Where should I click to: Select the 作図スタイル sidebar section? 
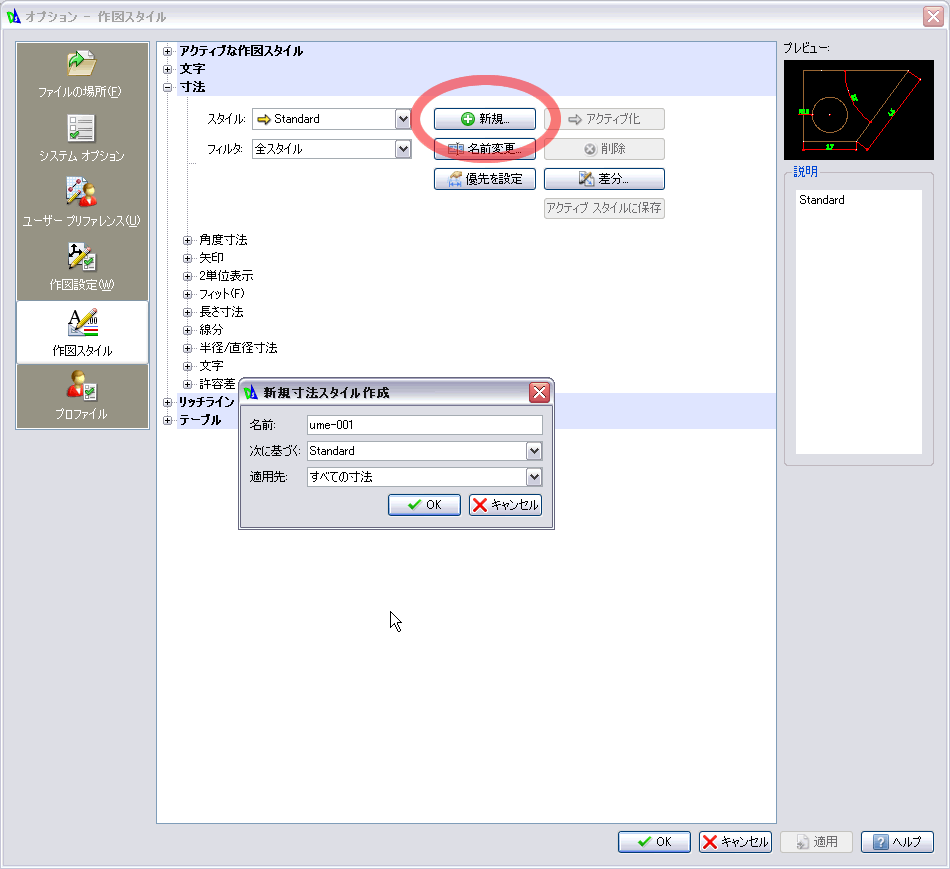(82, 332)
